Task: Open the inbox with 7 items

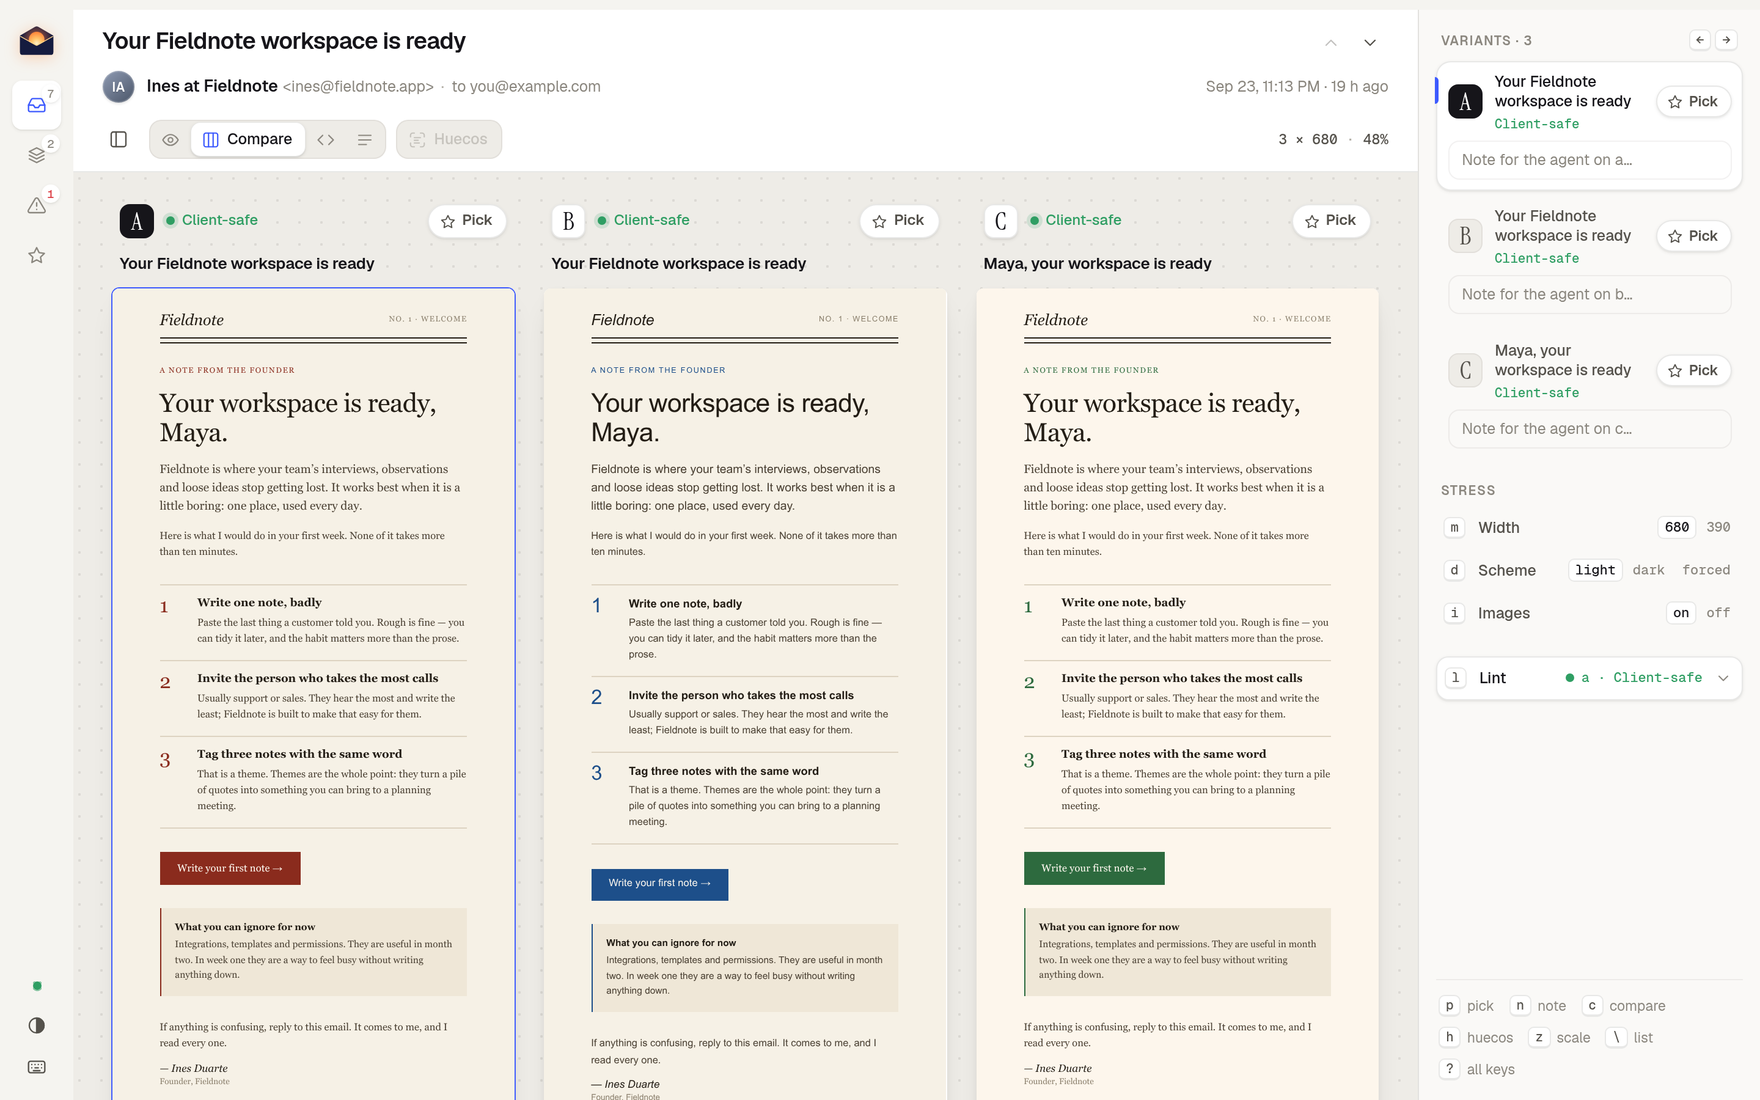Action: pos(37,105)
